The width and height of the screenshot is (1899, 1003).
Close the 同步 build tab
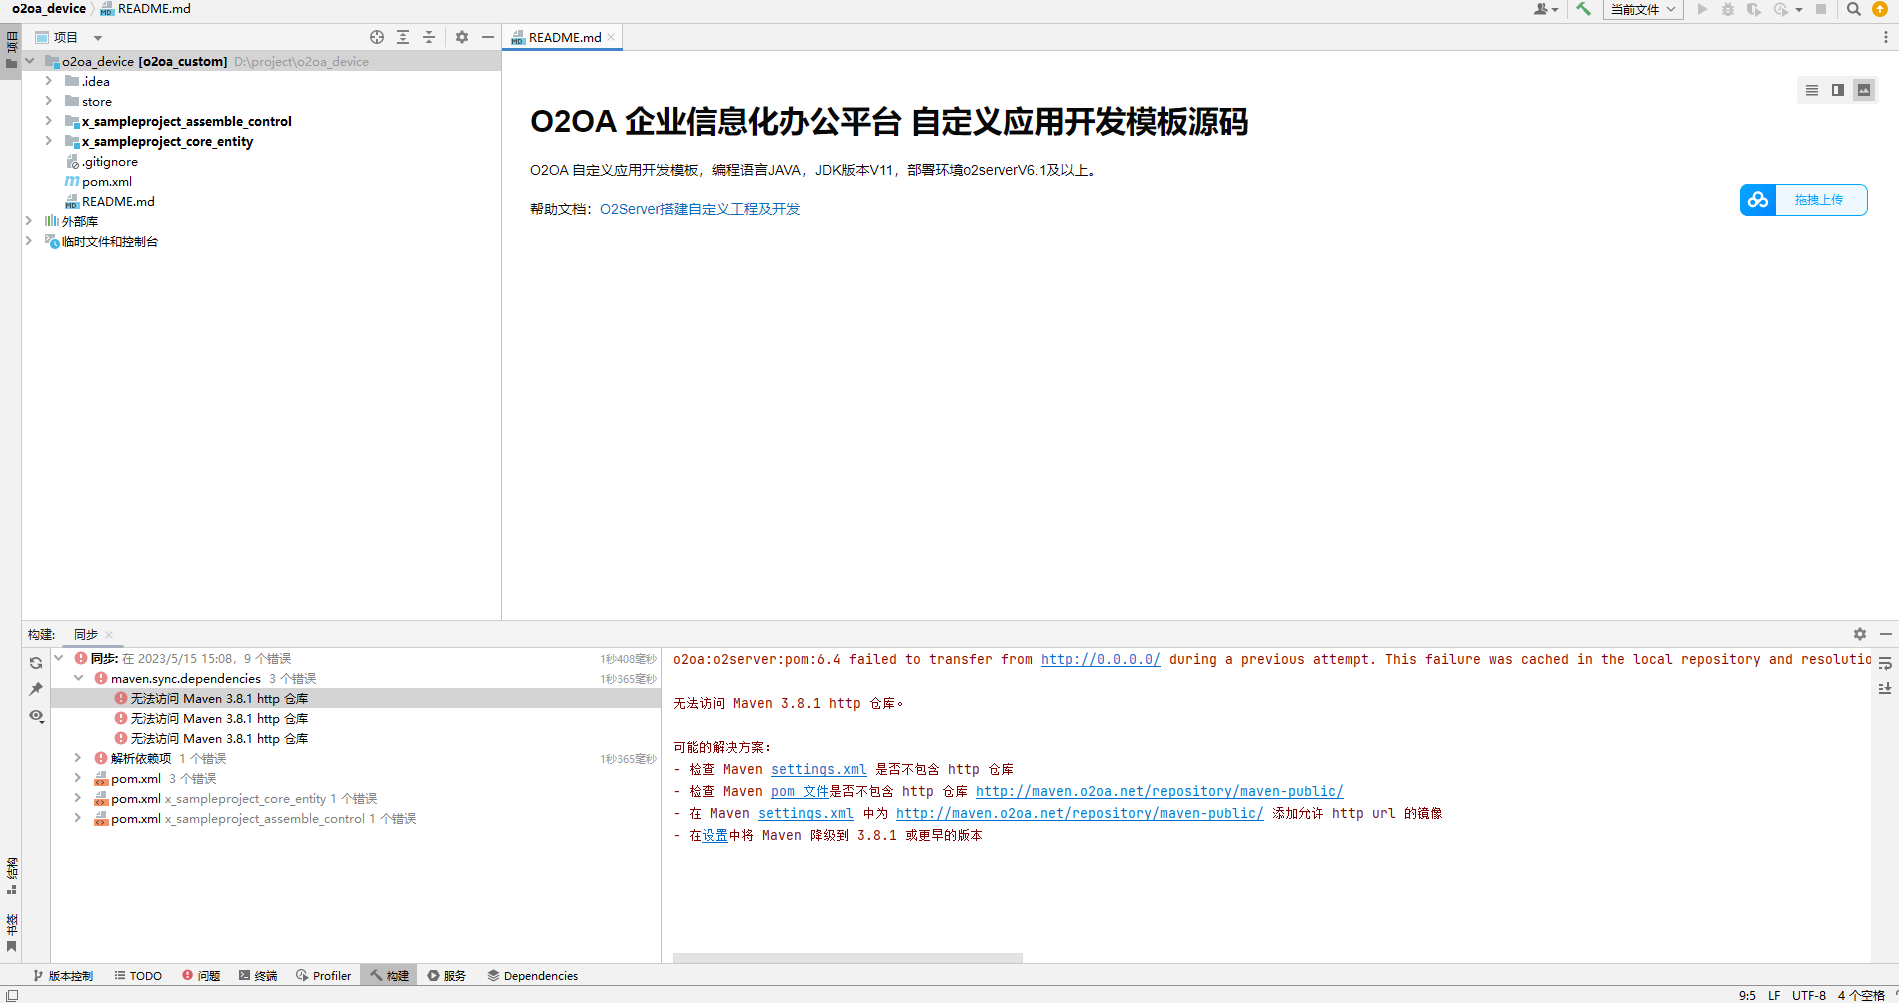pos(109,635)
